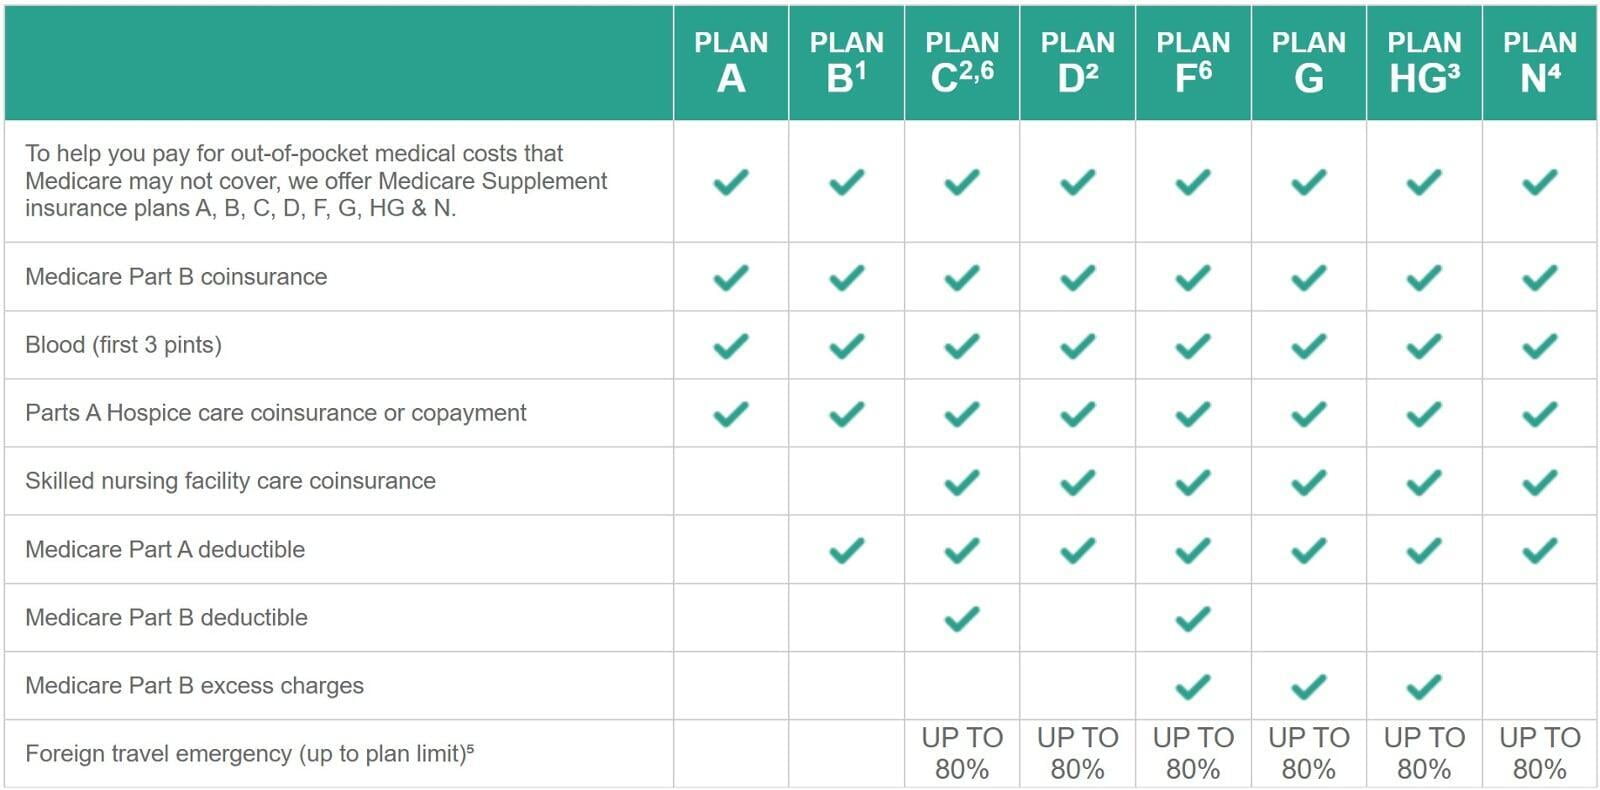The image size is (1600, 790).
Task: Click the 'Medicare Part B excess charges' row label
Action: point(194,686)
